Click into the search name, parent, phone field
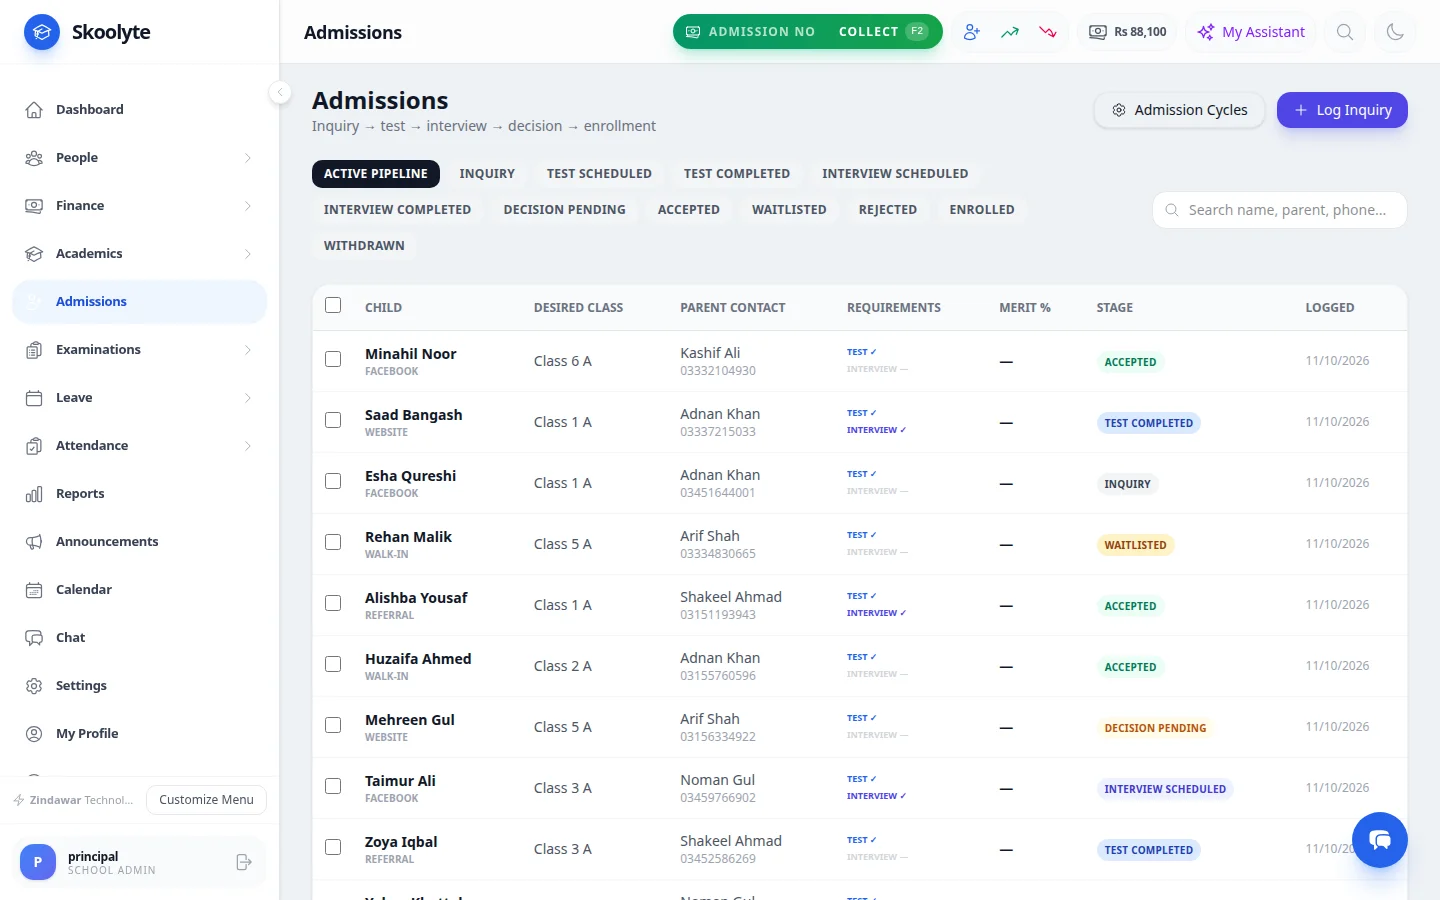The image size is (1440, 900). 1280,210
